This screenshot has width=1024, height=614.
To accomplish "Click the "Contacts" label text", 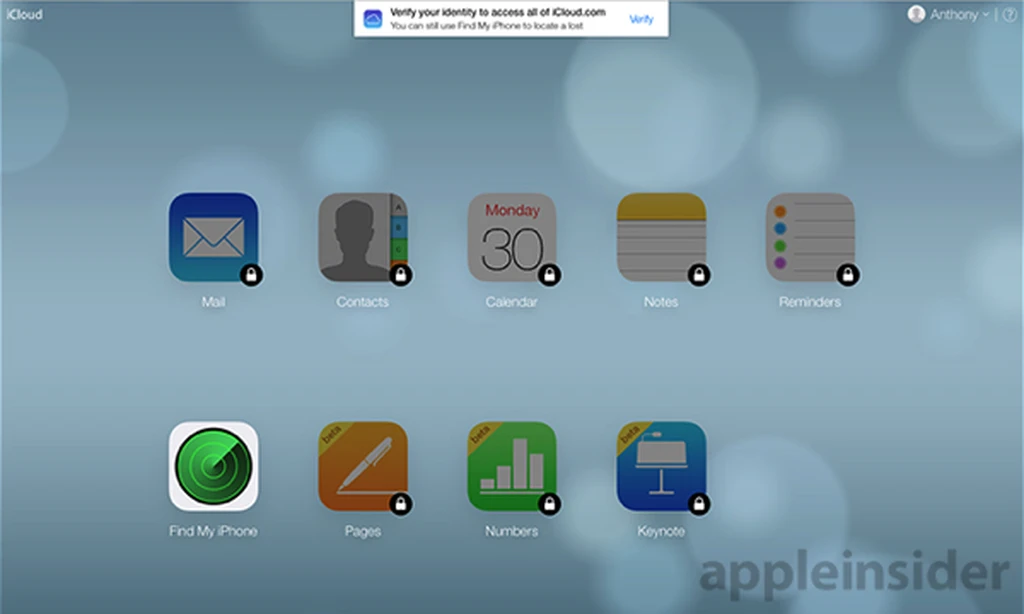I will point(362,302).
